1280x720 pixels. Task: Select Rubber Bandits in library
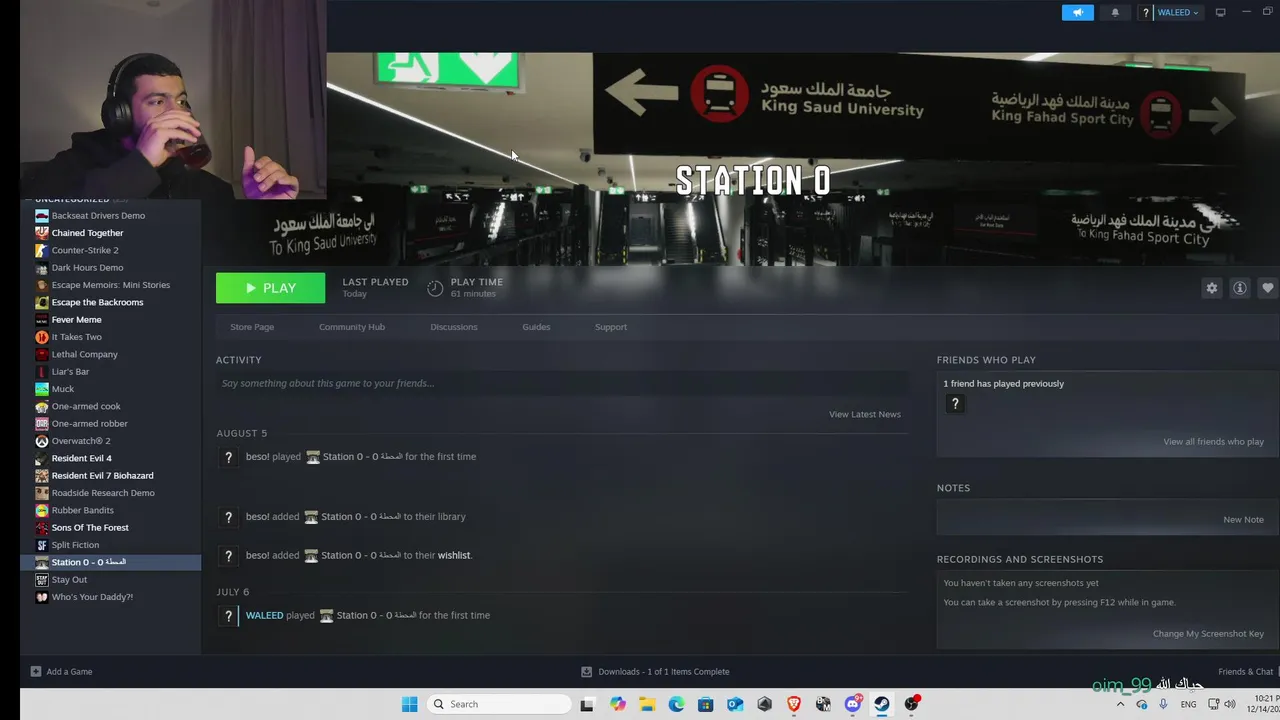[x=83, y=510]
